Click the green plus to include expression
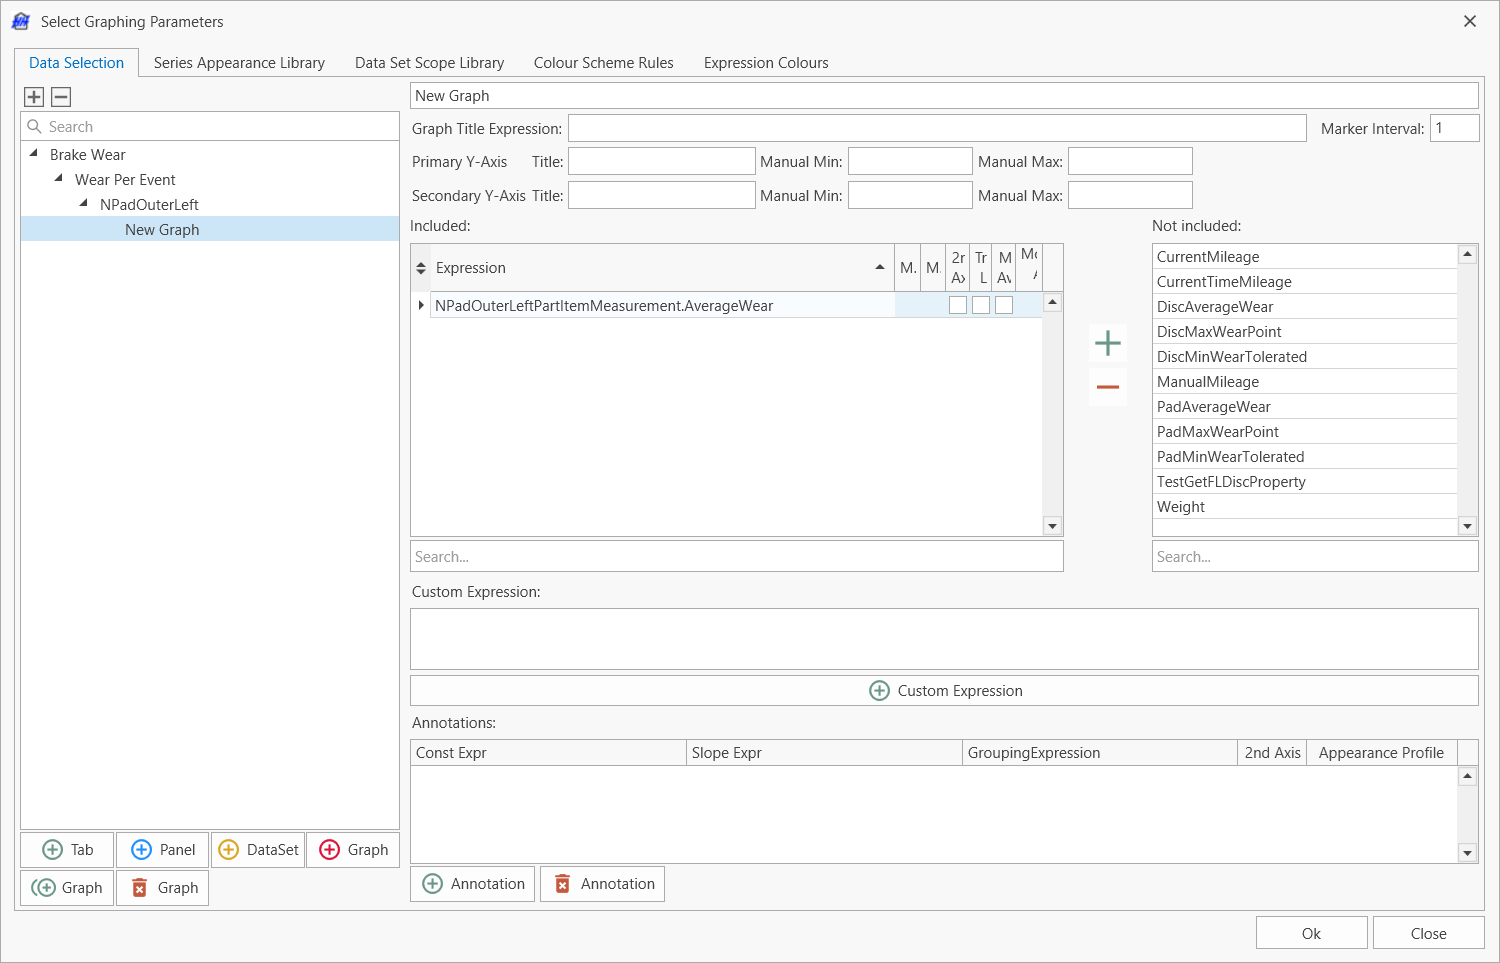The height and width of the screenshot is (963, 1500). 1107,344
